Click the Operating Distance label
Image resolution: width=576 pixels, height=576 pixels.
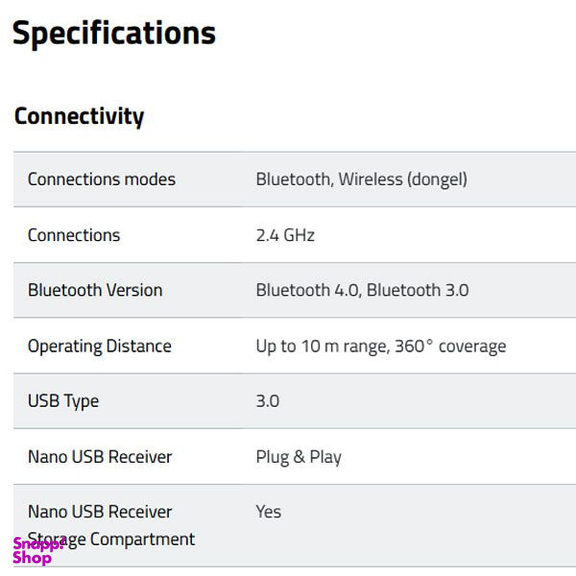point(100,346)
